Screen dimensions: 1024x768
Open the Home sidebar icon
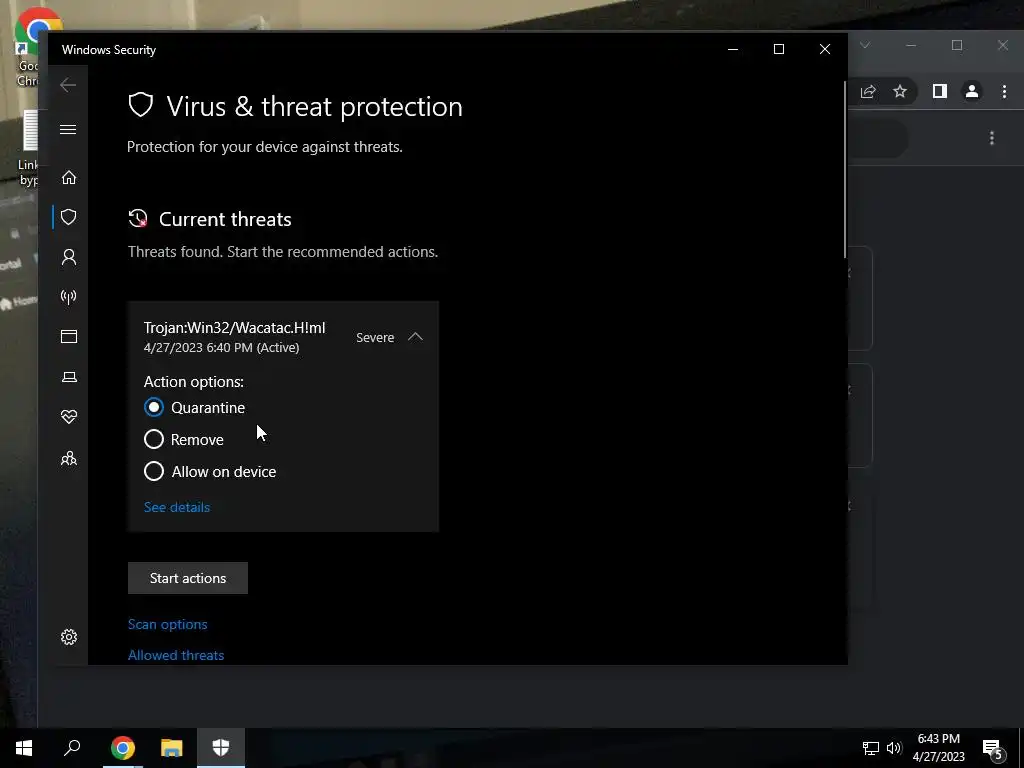point(69,178)
